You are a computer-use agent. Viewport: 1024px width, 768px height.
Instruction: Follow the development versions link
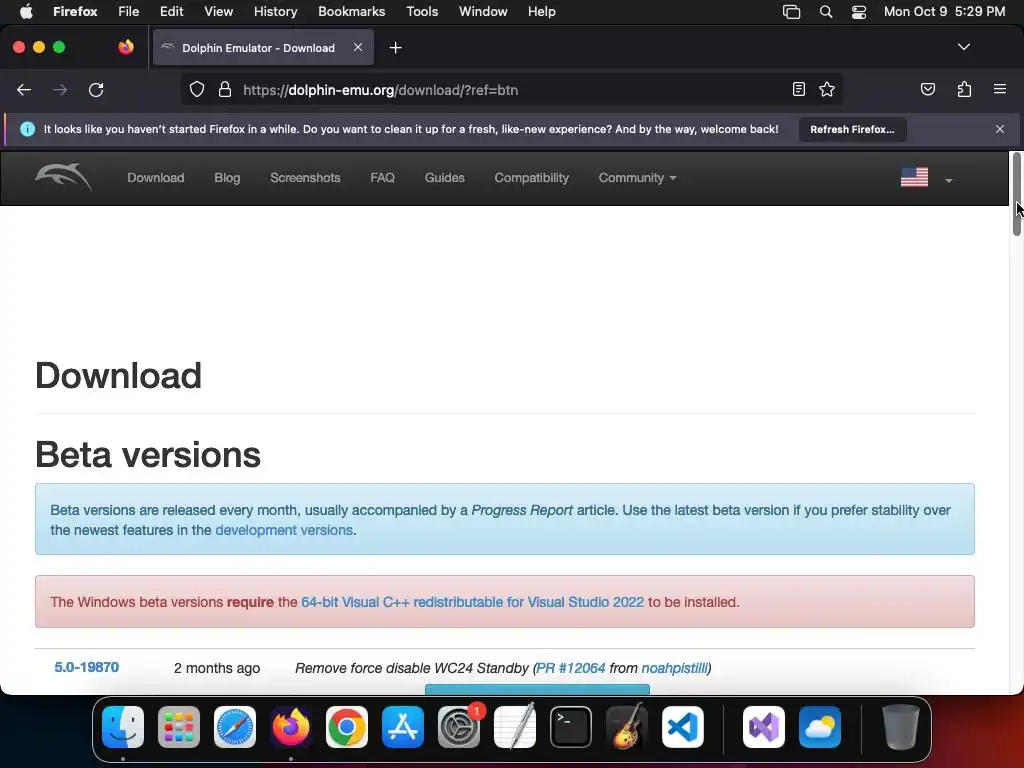click(x=284, y=530)
